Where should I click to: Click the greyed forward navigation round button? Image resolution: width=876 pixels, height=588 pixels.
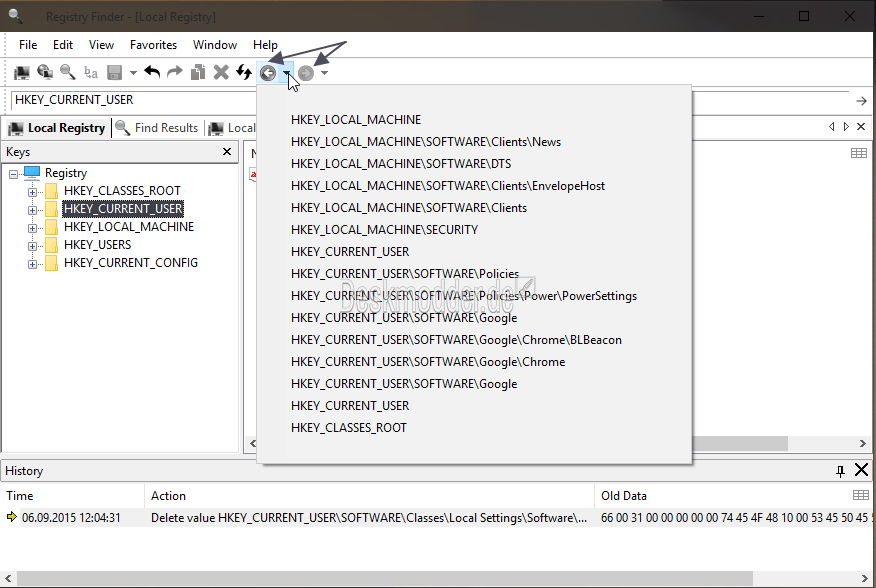306,73
